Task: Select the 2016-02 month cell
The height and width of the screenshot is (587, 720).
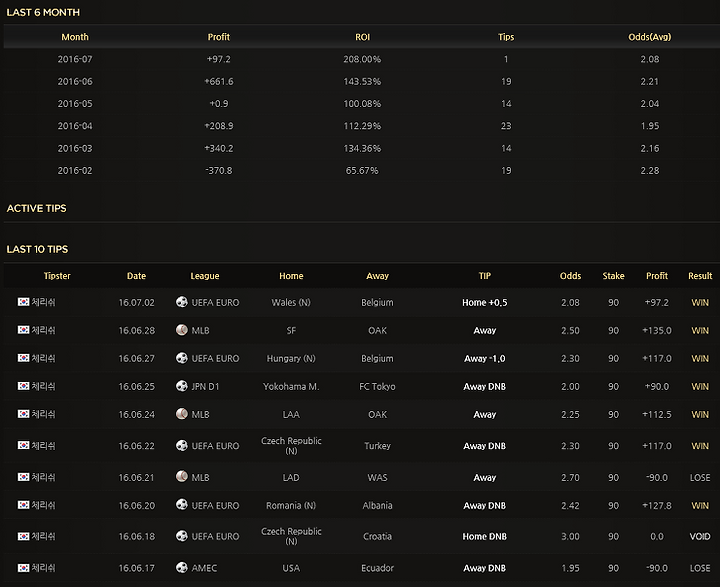Action: coord(75,170)
